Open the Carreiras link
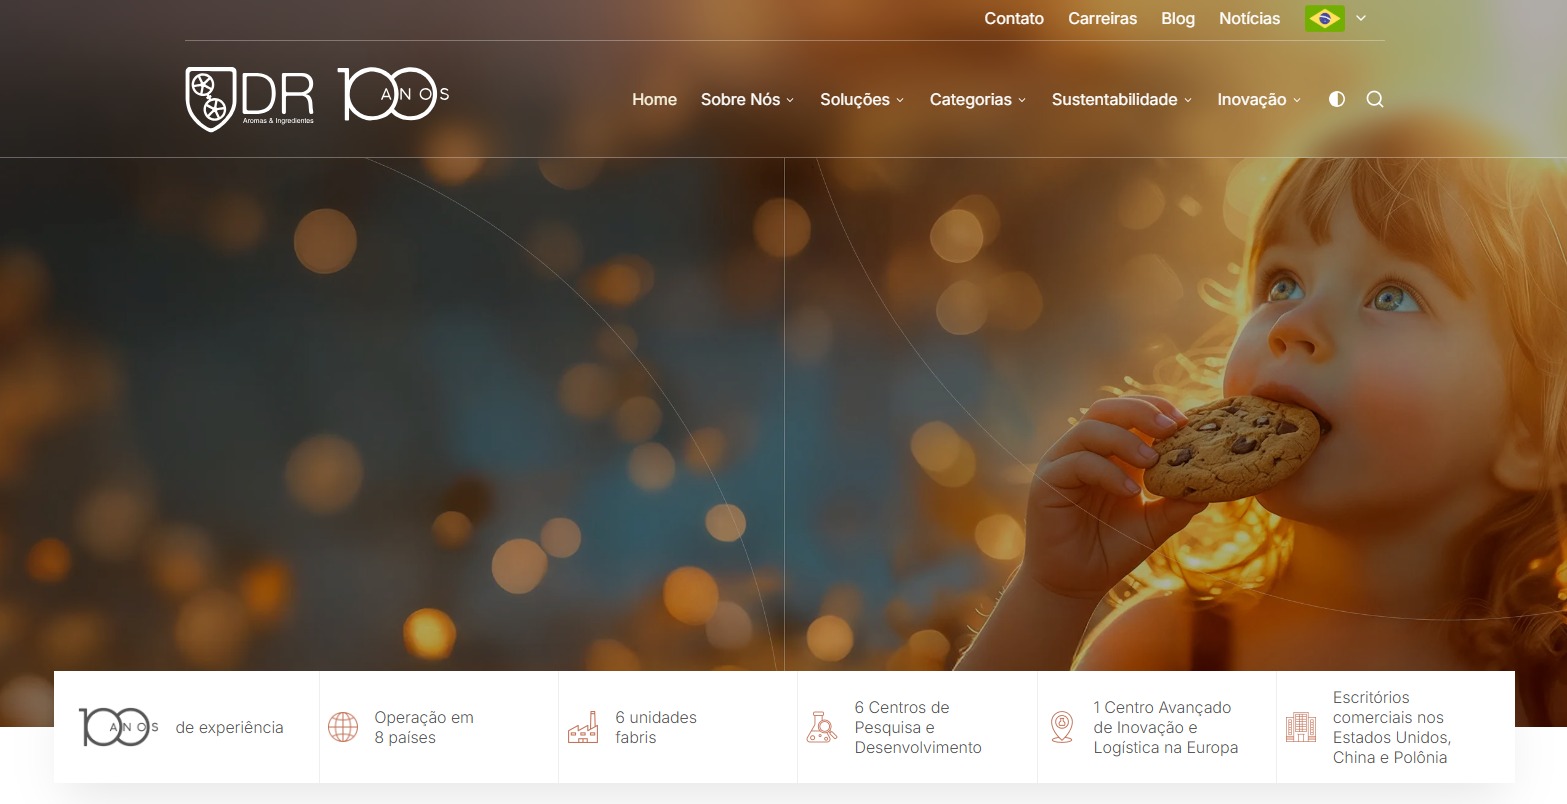 (x=1102, y=18)
